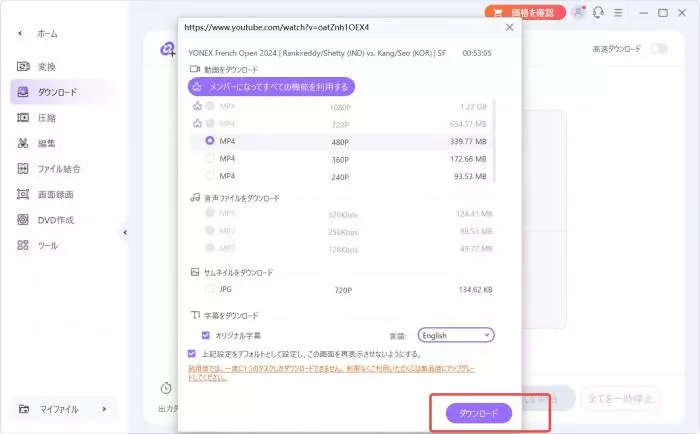
Task: Click the 音声ファイルをダウンロード music note icon
Action: (x=195, y=197)
